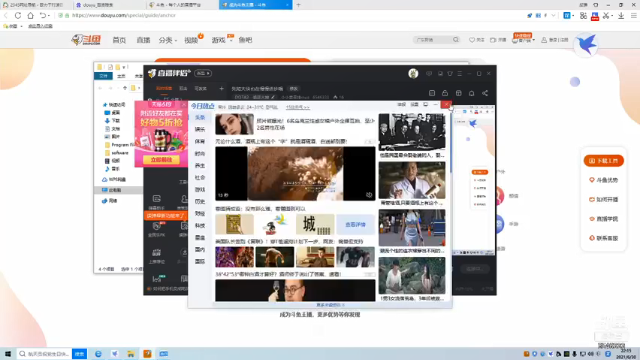
Task: Open the doctor in white coat news thumbnail
Action: pos(412,180)
